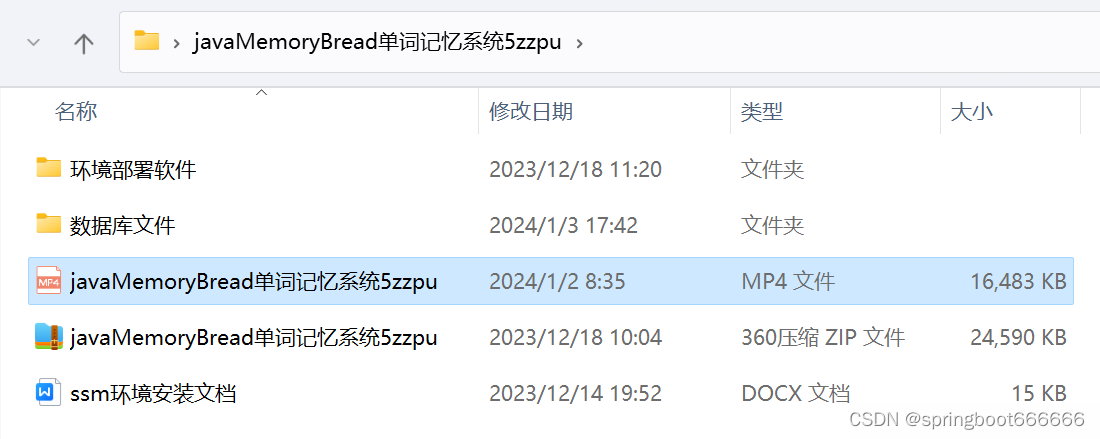Sort by 修改日期 column header
This screenshot has width=1100, height=439.
click(531, 112)
